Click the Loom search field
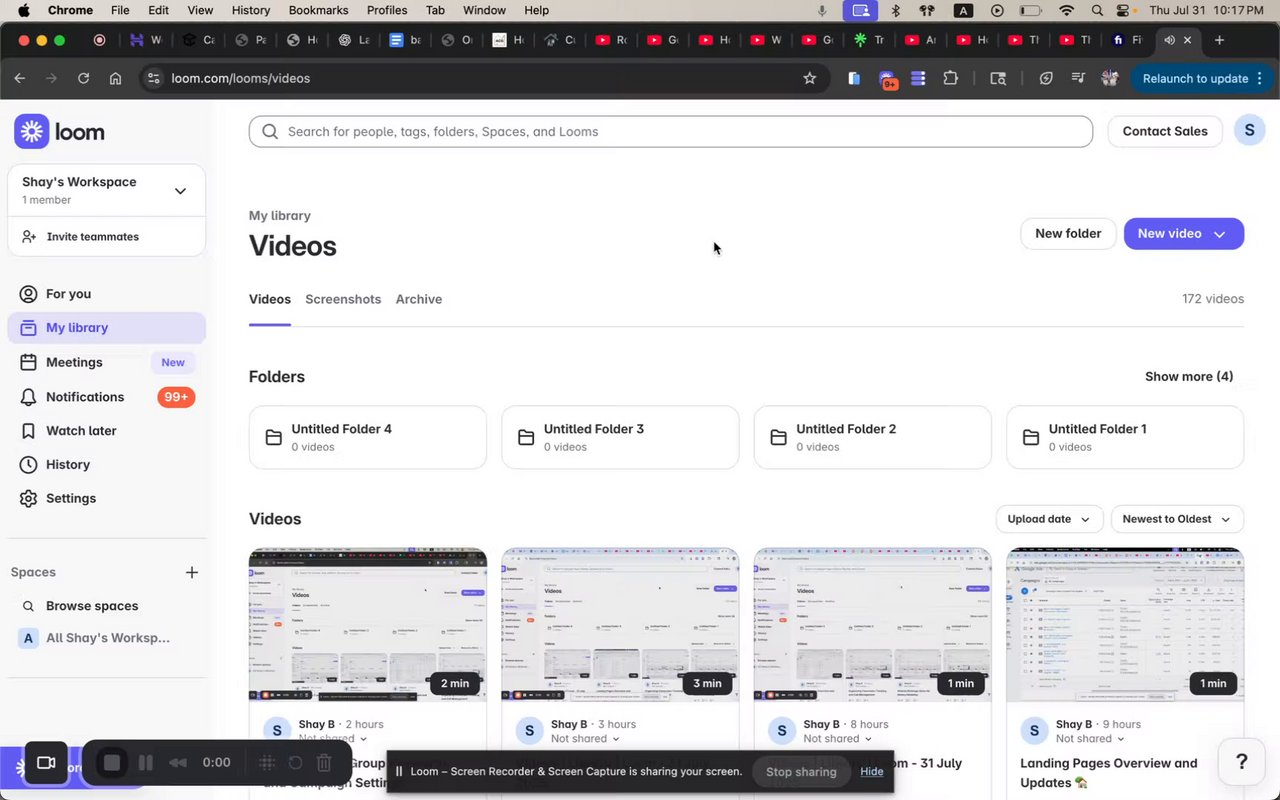 coord(671,131)
